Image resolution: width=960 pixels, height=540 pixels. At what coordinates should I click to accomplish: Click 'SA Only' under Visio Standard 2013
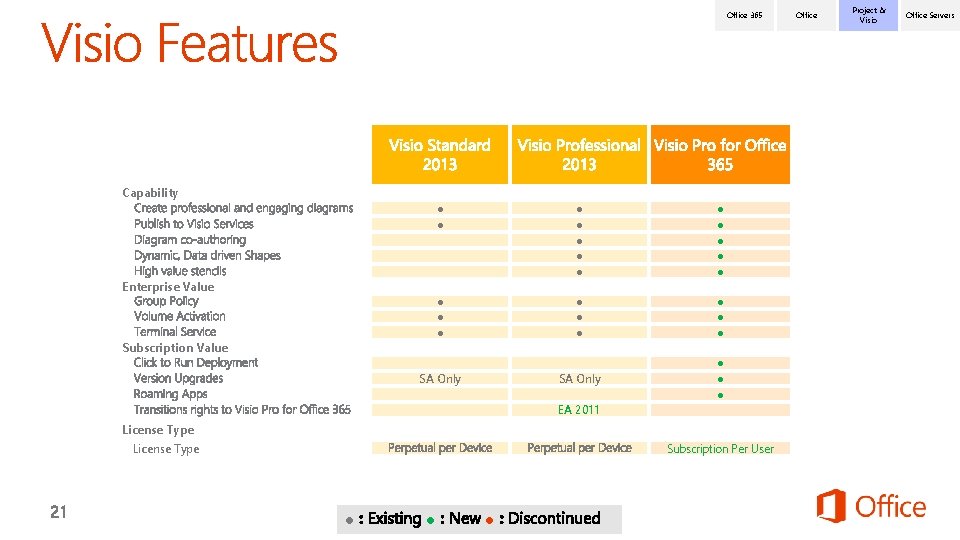click(440, 379)
